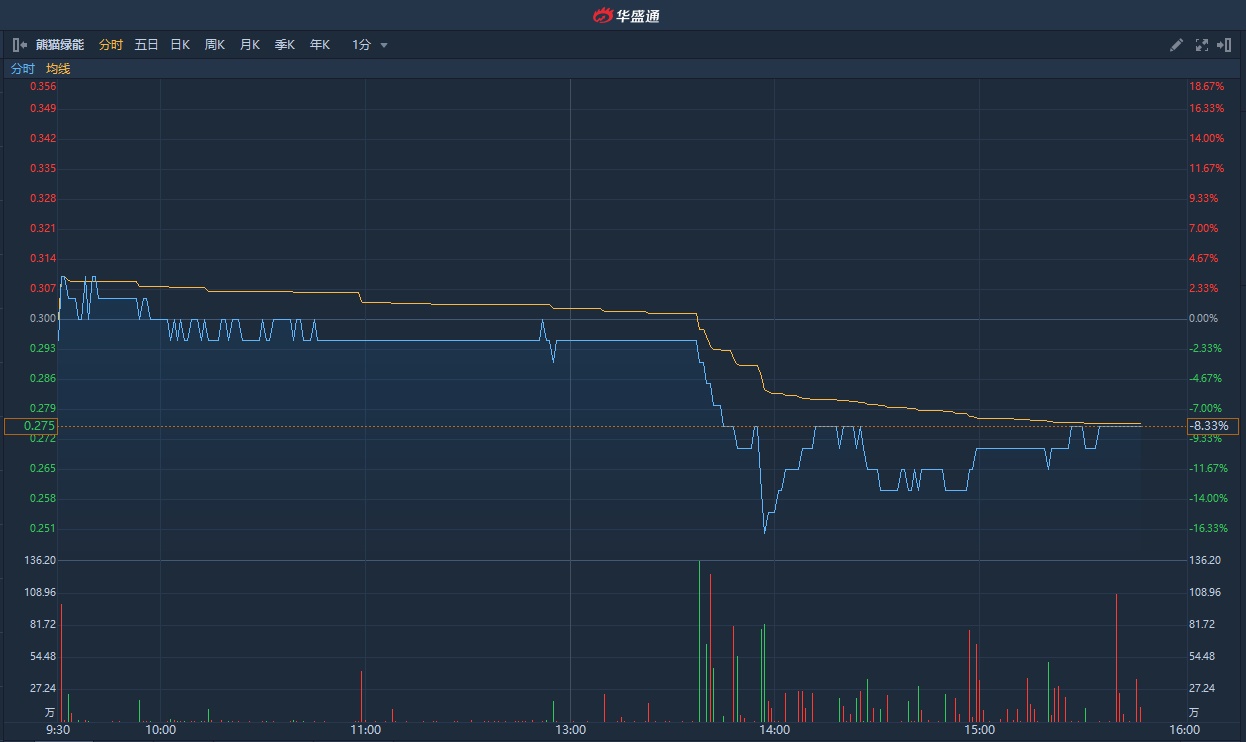Open the 日K daily candlestick tab
Viewport: 1246px width, 742px height.
point(180,45)
